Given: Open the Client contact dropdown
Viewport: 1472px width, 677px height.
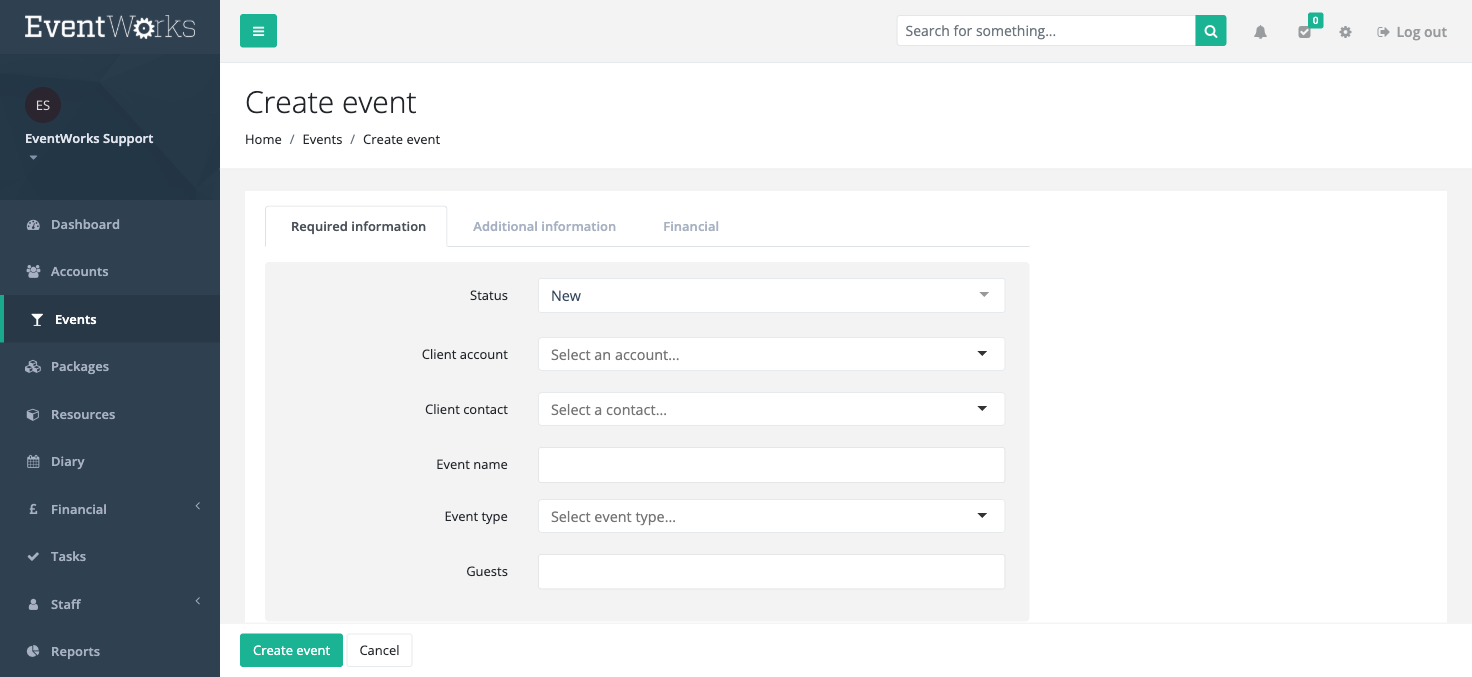Looking at the screenshot, I should (771, 409).
